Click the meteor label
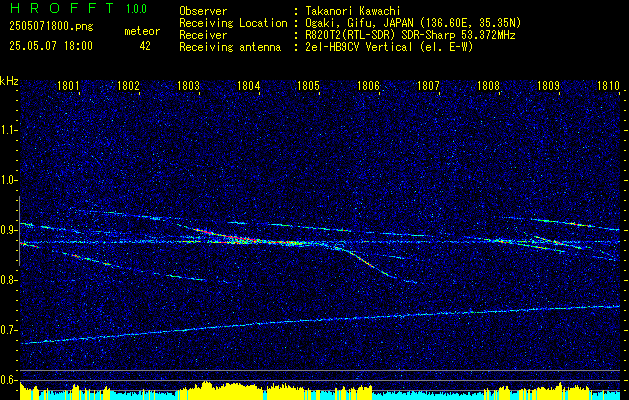The width and height of the screenshot is (629, 400). pyautogui.click(x=142, y=31)
